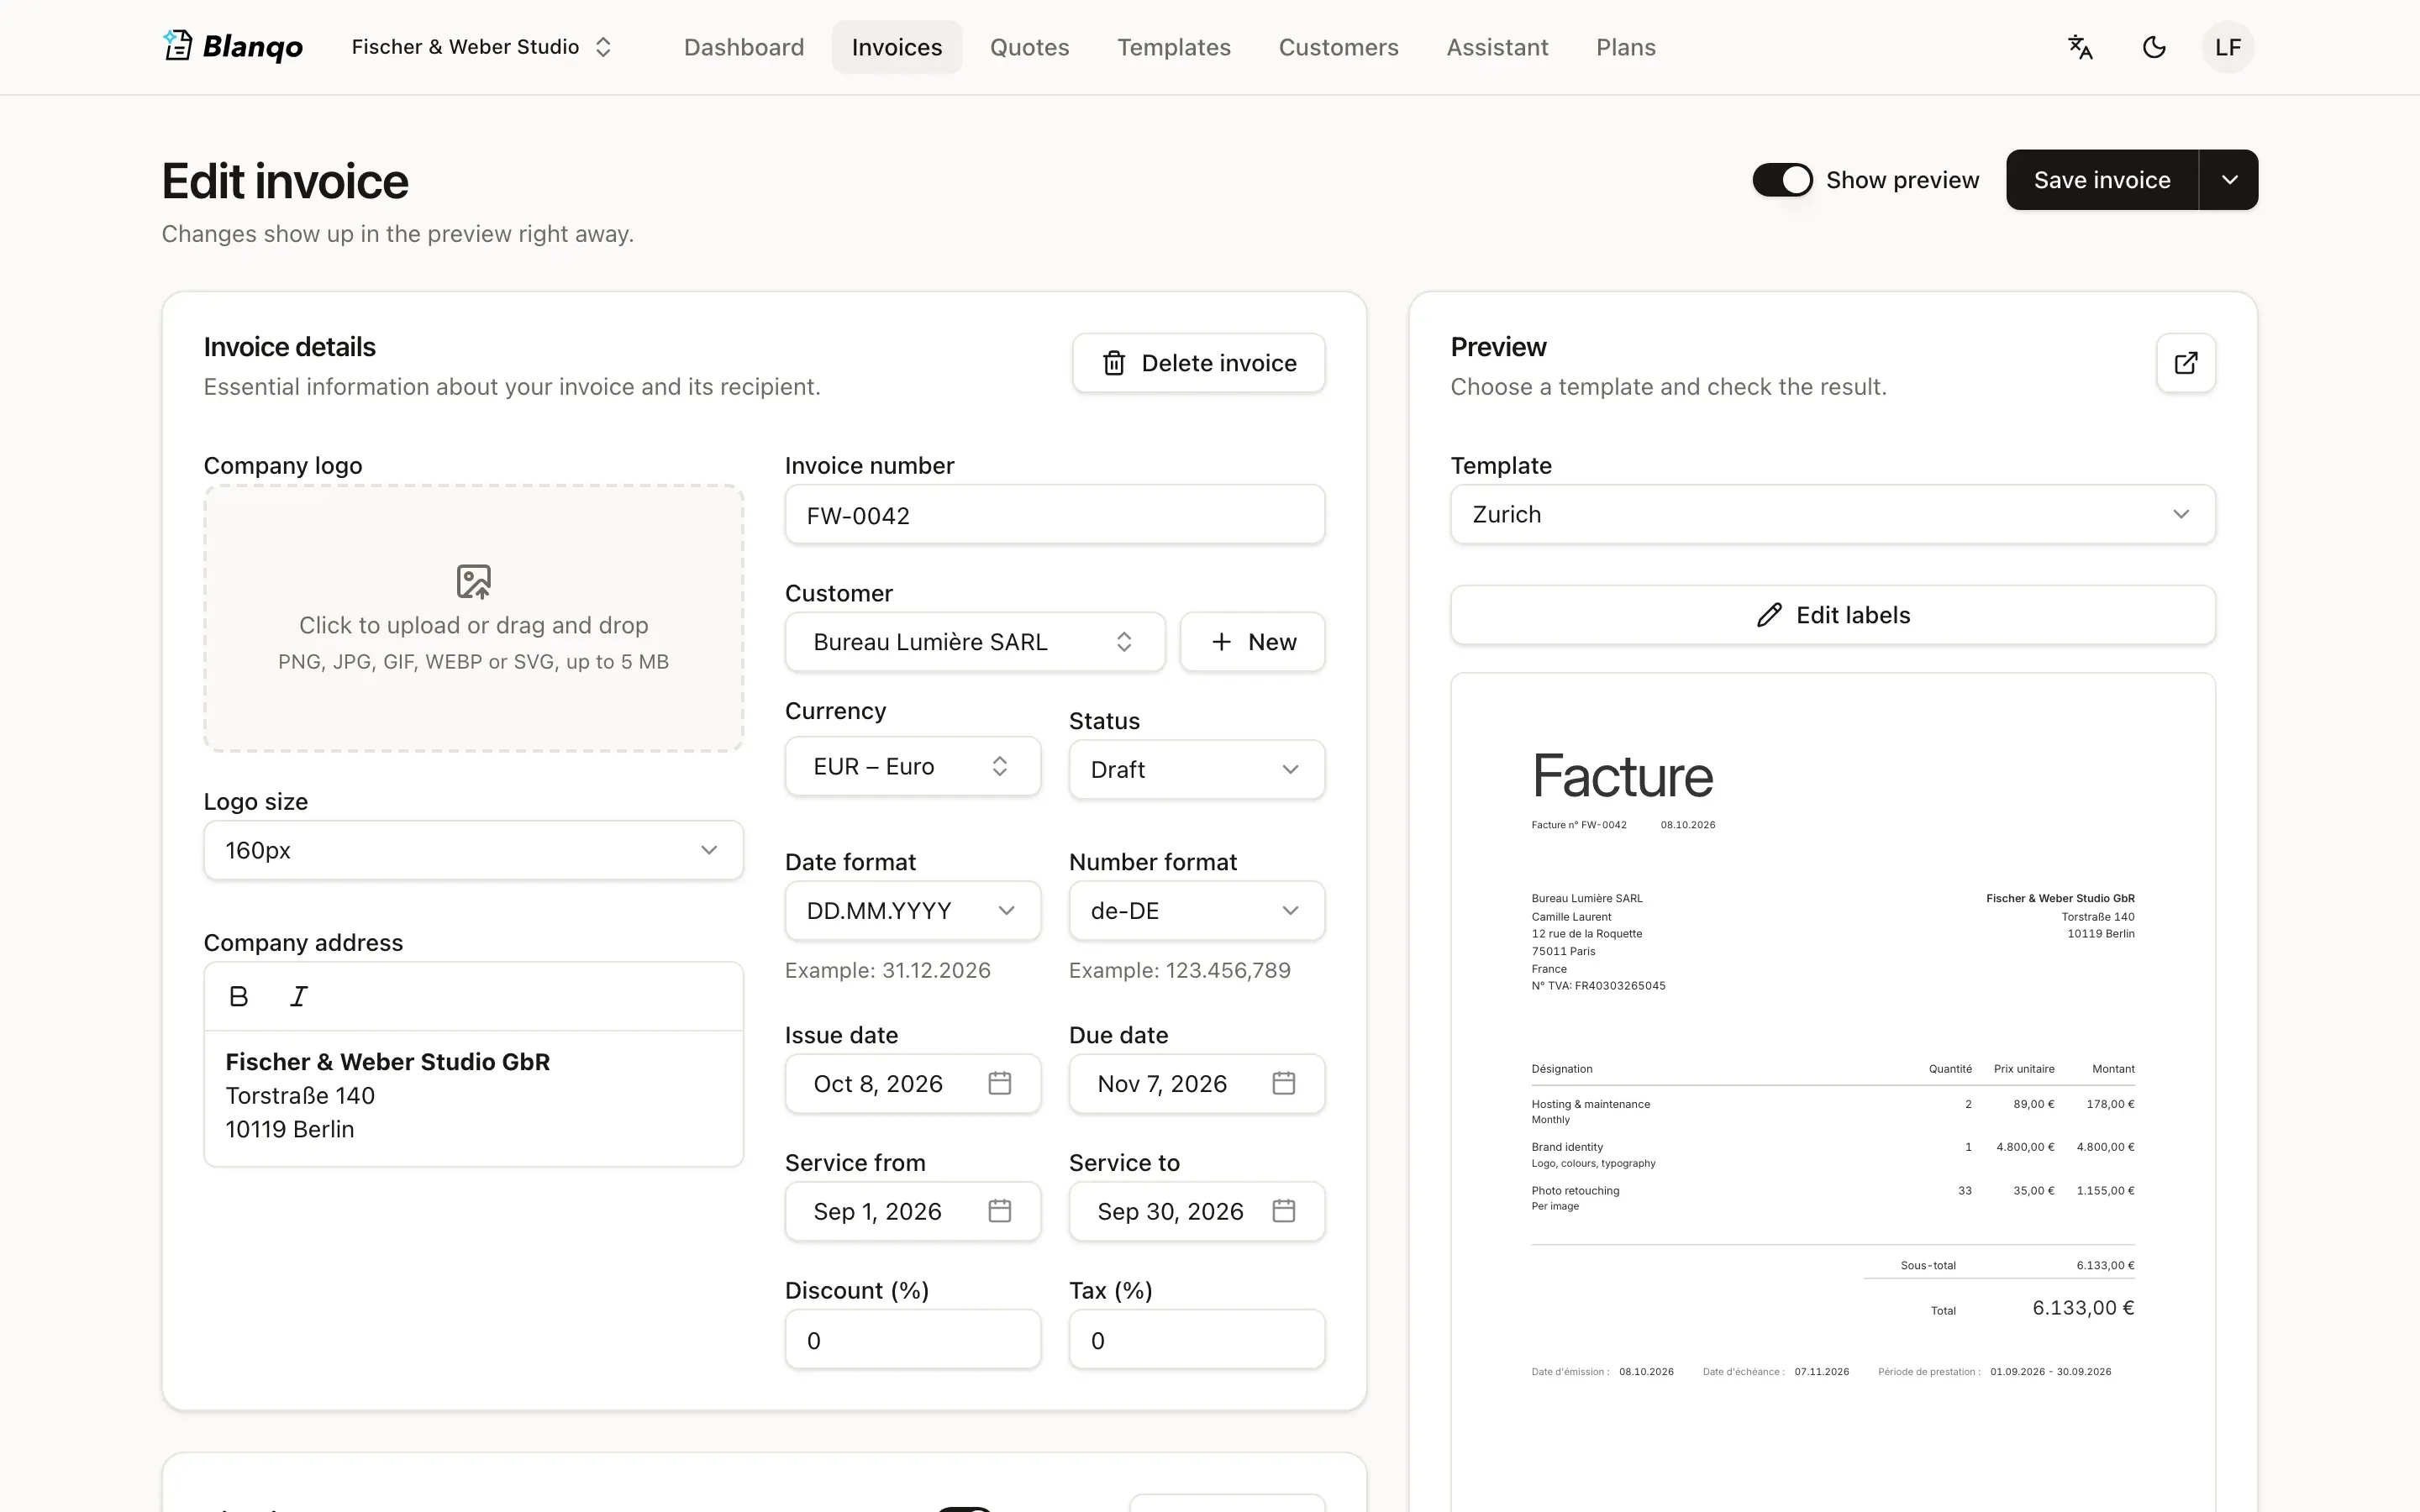Open the Status dropdown showing Draft
Image resolution: width=2420 pixels, height=1512 pixels.
1197,769
